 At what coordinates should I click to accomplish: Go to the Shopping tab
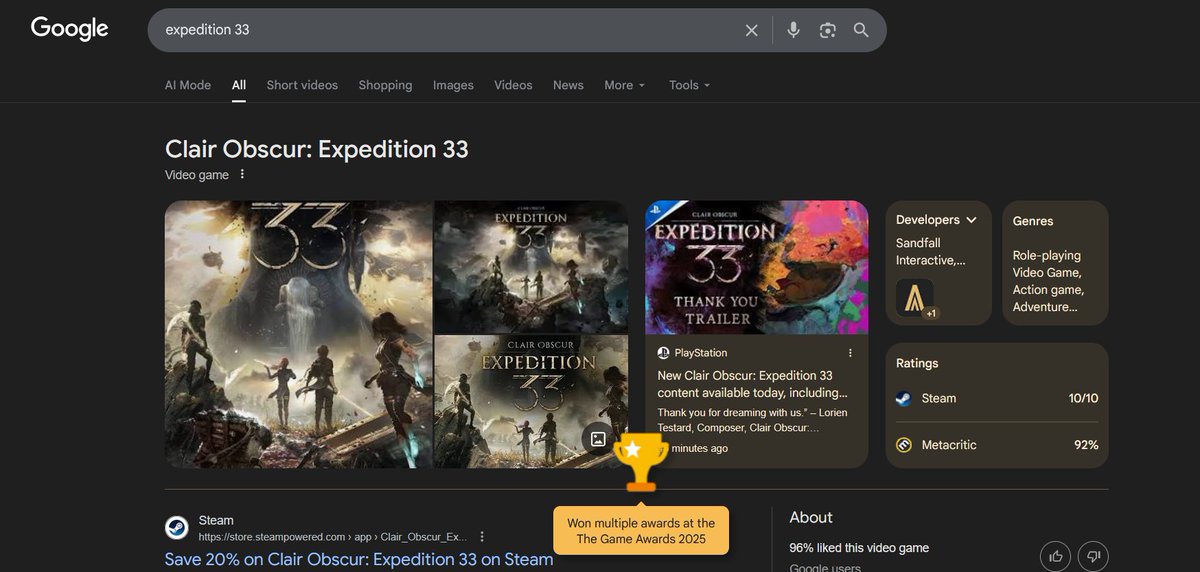coord(385,85)
